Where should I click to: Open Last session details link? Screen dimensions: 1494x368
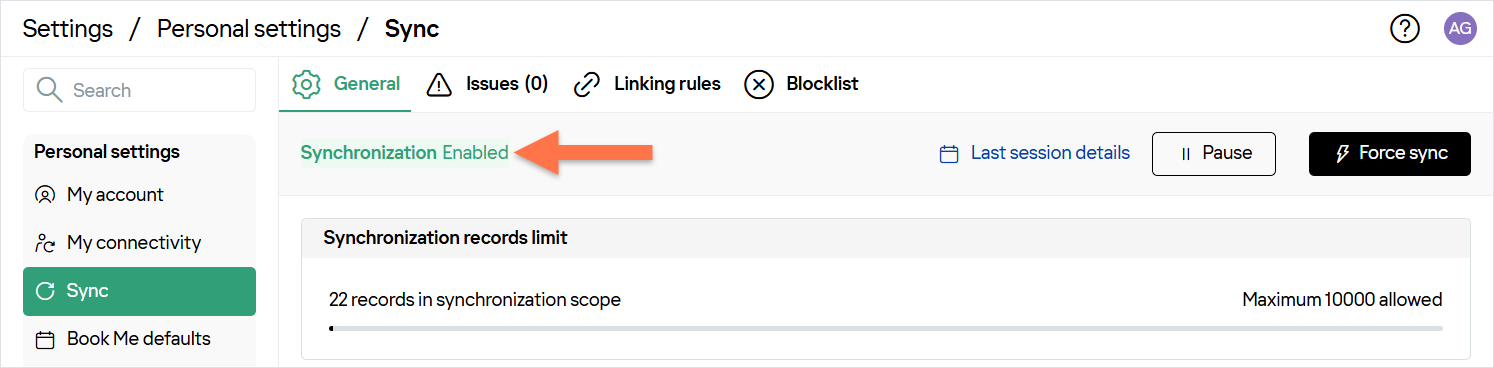pyautogui.click(x=1050, y=153)
